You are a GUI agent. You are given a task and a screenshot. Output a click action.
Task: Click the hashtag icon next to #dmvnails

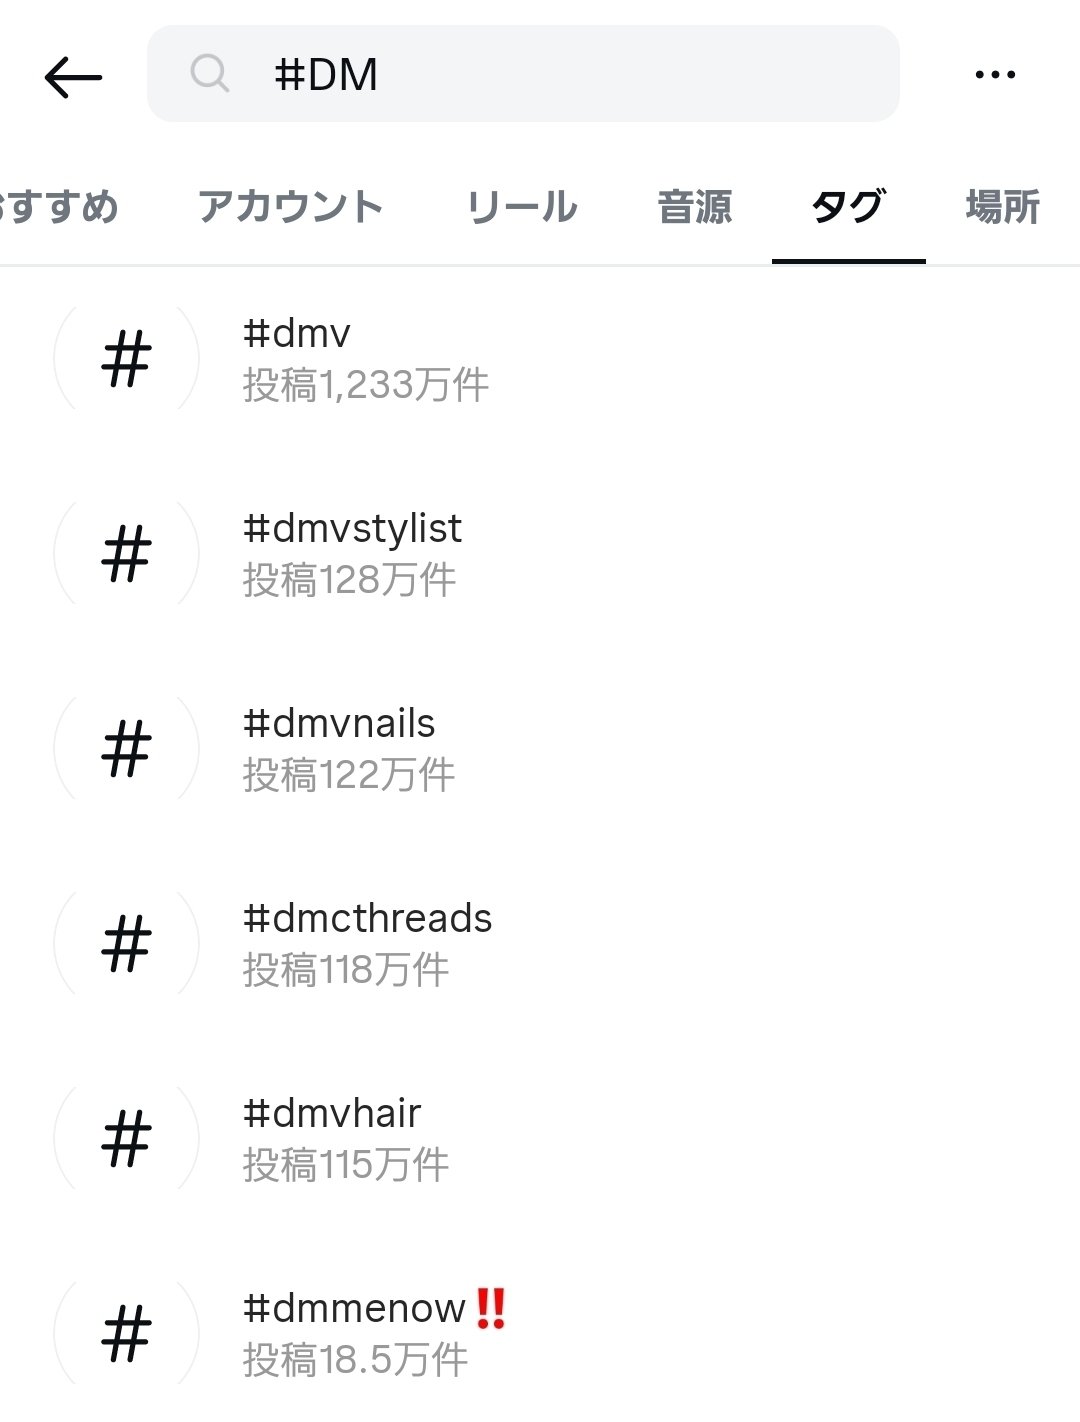127,748
